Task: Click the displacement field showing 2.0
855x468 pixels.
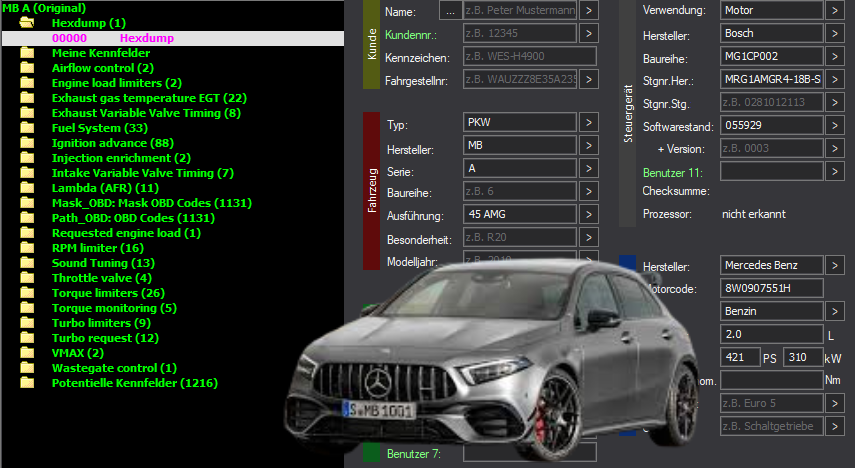Action: [x=772, y=334]
